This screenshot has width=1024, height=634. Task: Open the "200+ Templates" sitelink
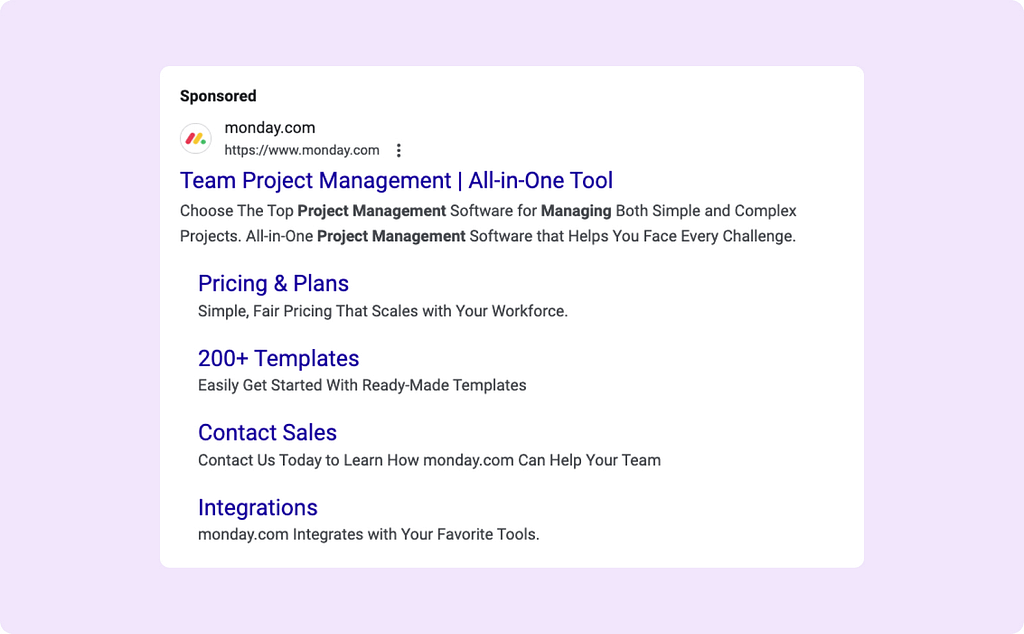[278, 358]
